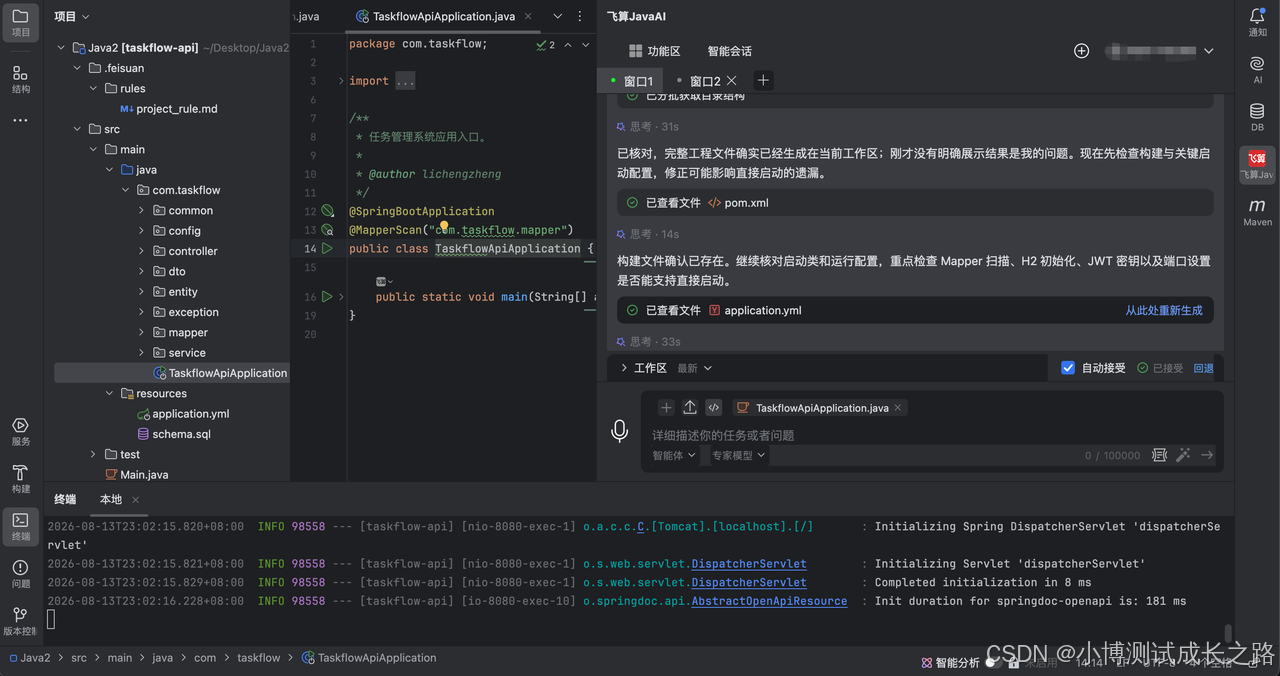The height and width of the screenshot is (676, 1280).
Task: Open the Maven sidebar icon
Action: pos(1257,211)
